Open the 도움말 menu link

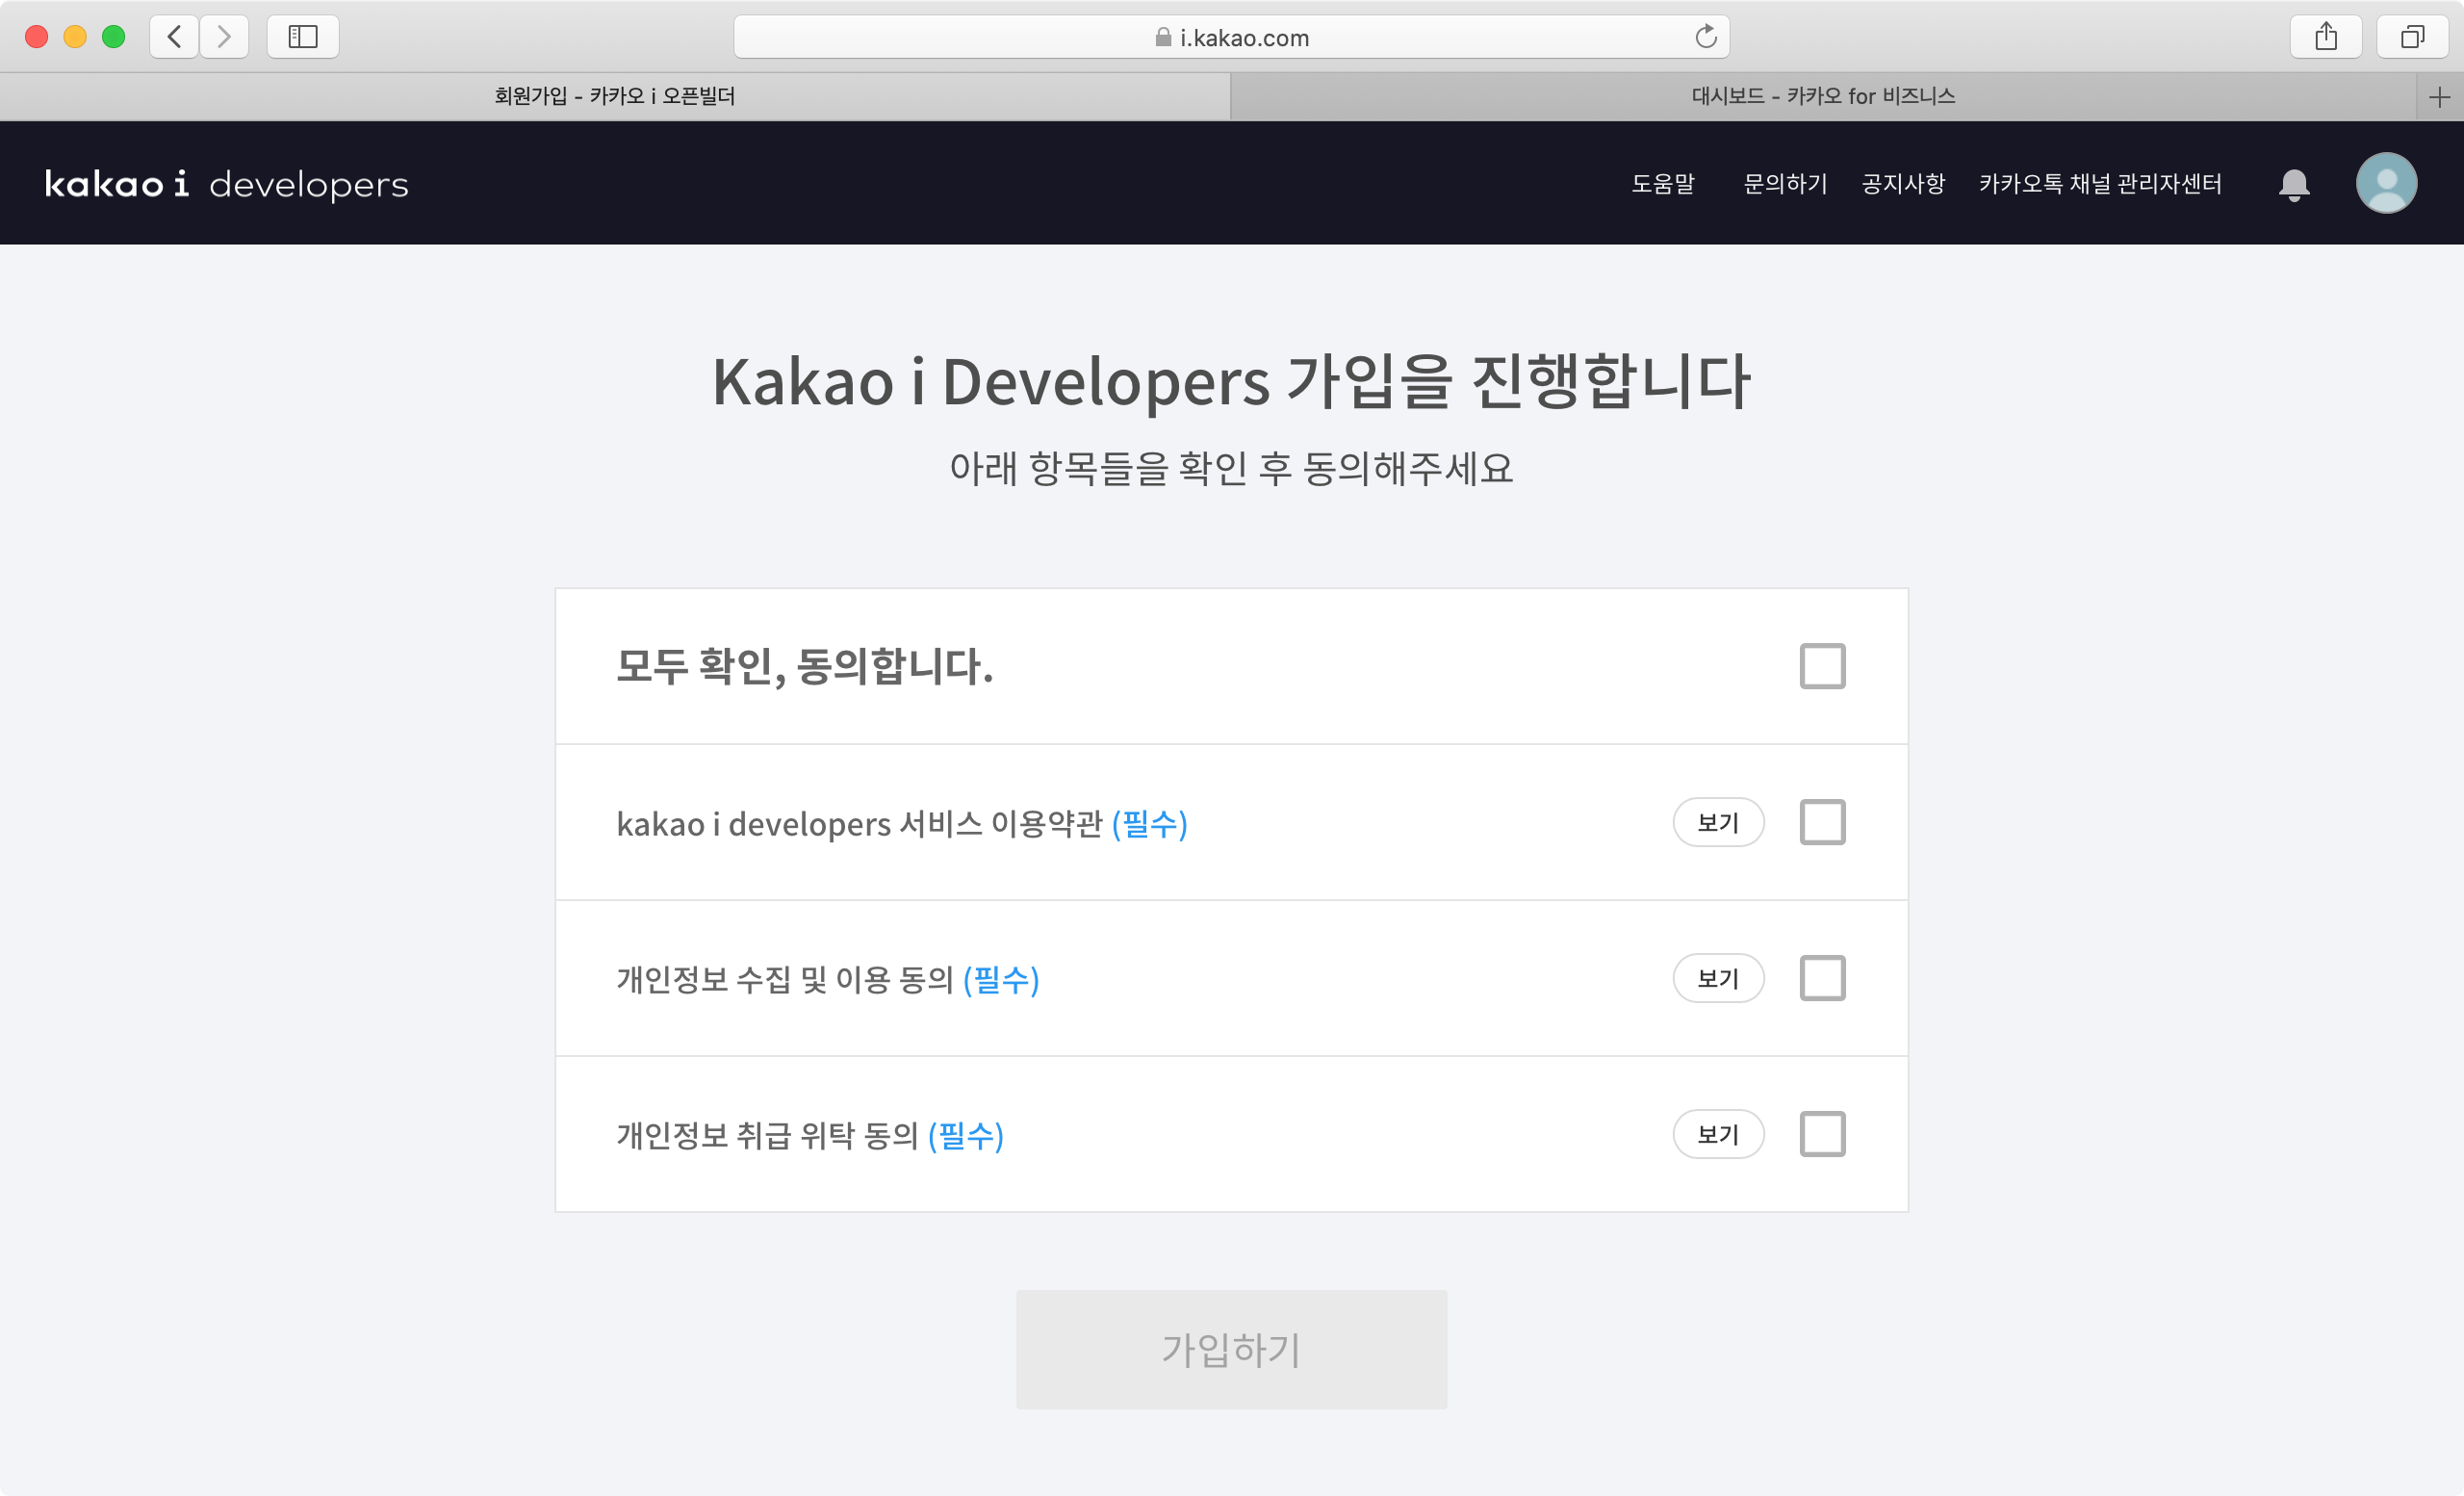1662,184
